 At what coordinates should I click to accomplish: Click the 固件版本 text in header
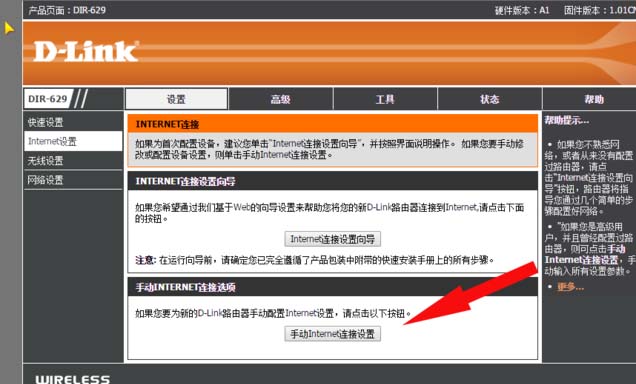(599, 10)
